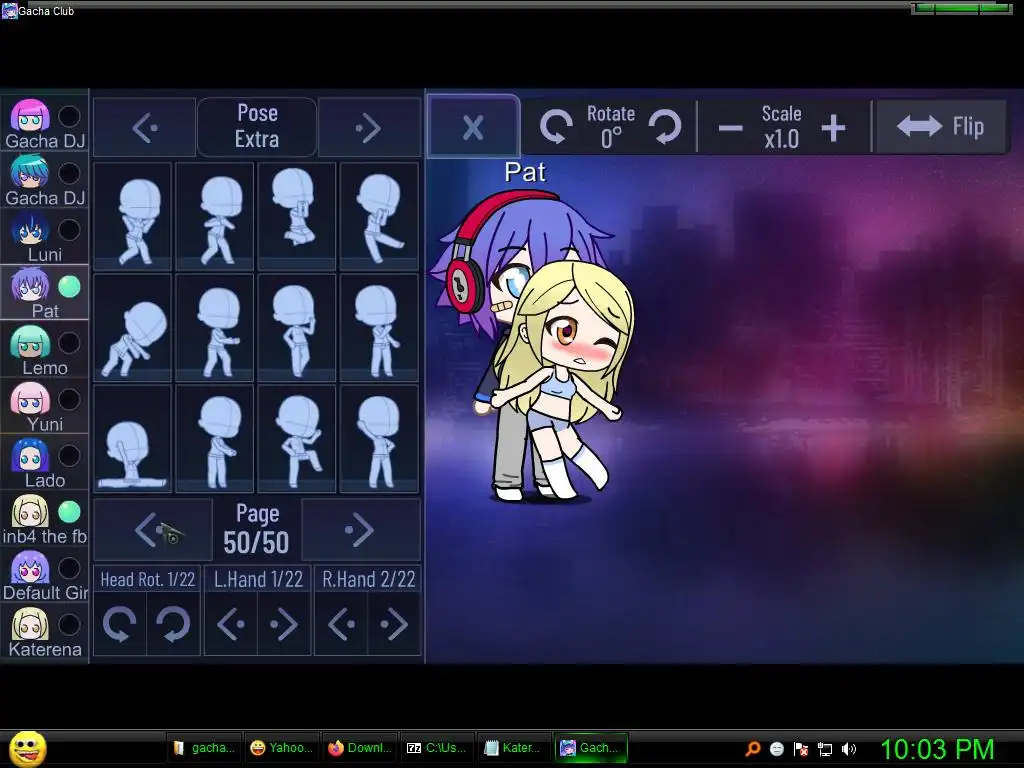The width and height of the screenshot is (1024, 768).
Task: Open the volume speaker tray icon
Action: tap(848, 748)
